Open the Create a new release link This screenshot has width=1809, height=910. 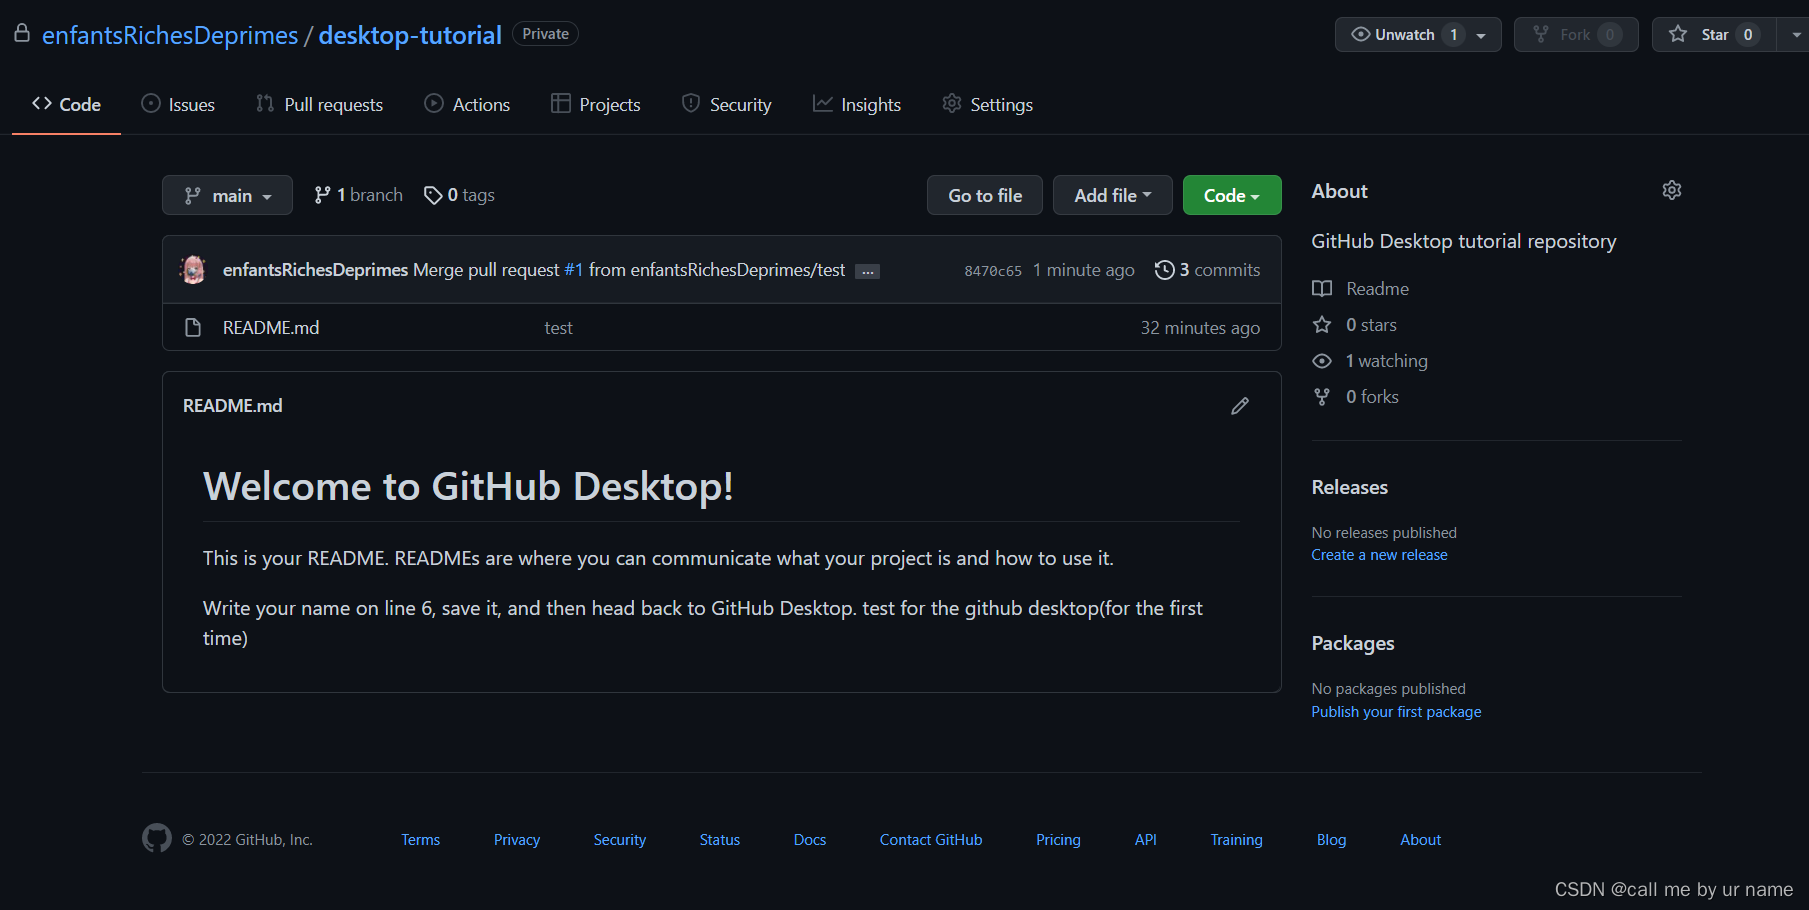tap(1379, 554)
